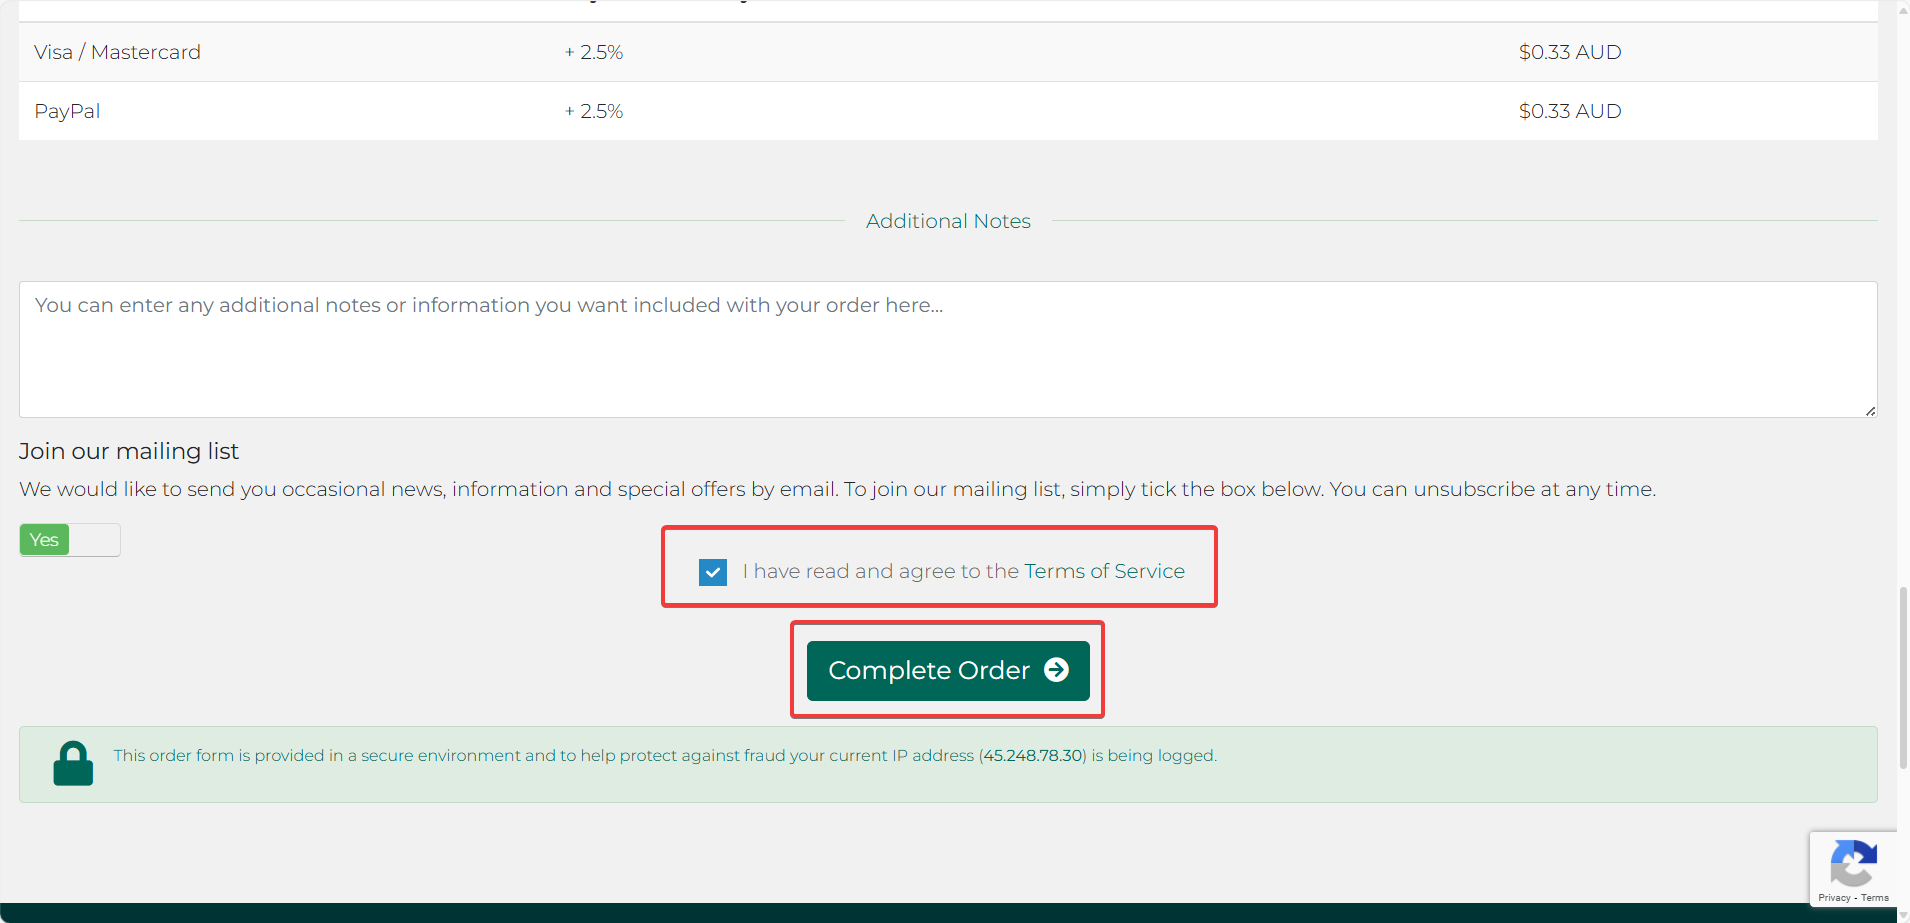Click the scrollbar down arrow

[x=1903, y=915]
